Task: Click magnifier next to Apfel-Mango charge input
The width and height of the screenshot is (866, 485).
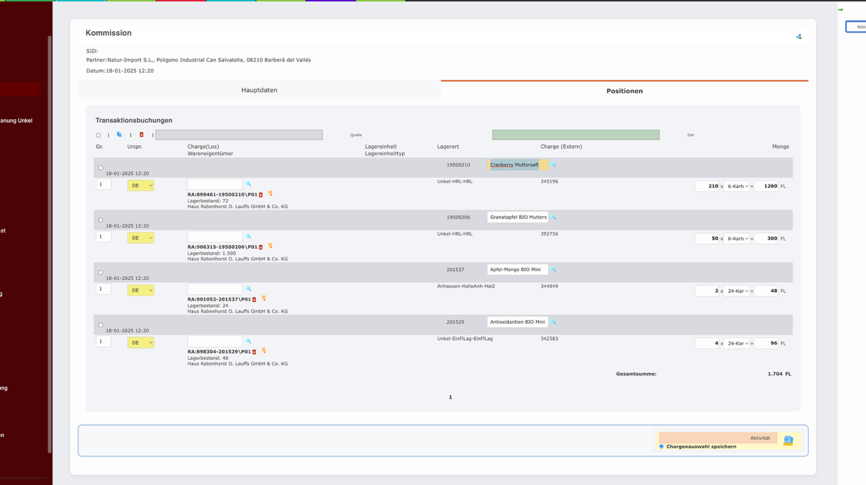Action: tap(249, 288)
